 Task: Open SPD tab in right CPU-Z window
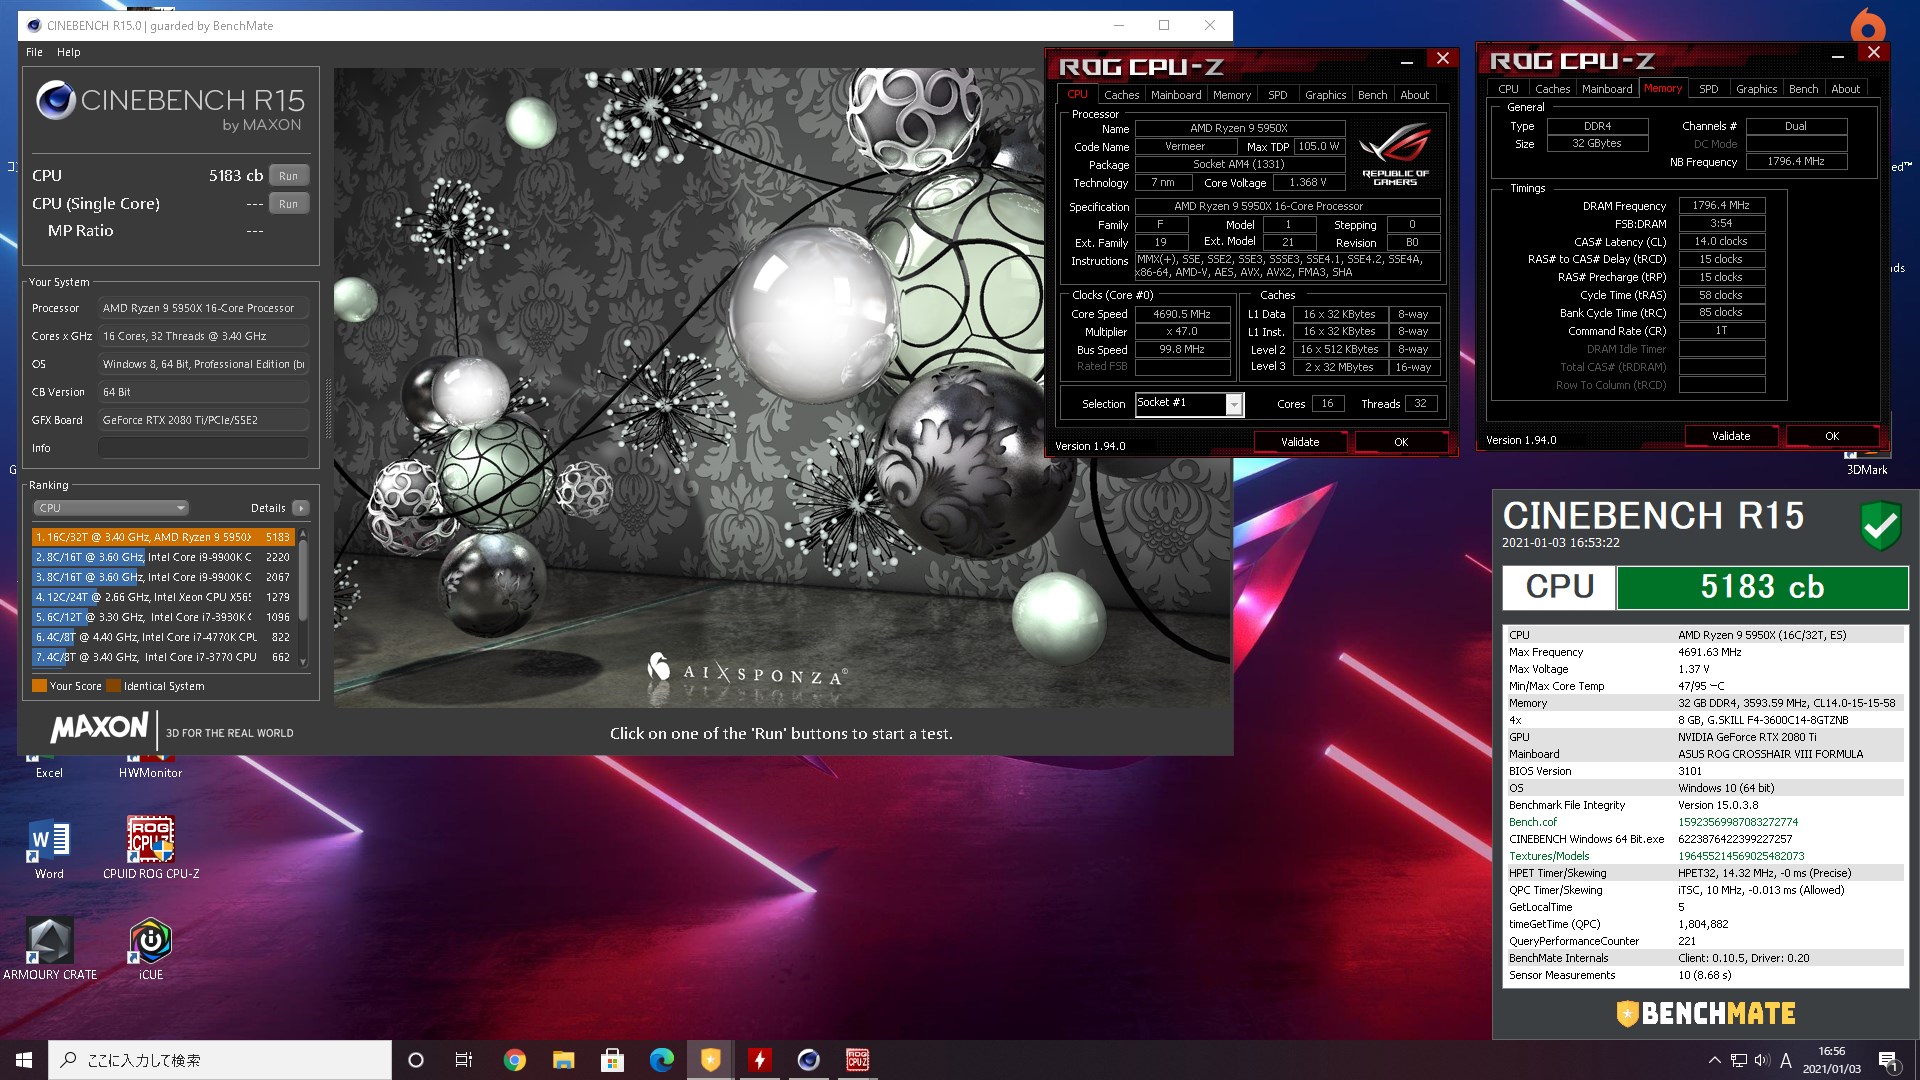point(1709,89)
